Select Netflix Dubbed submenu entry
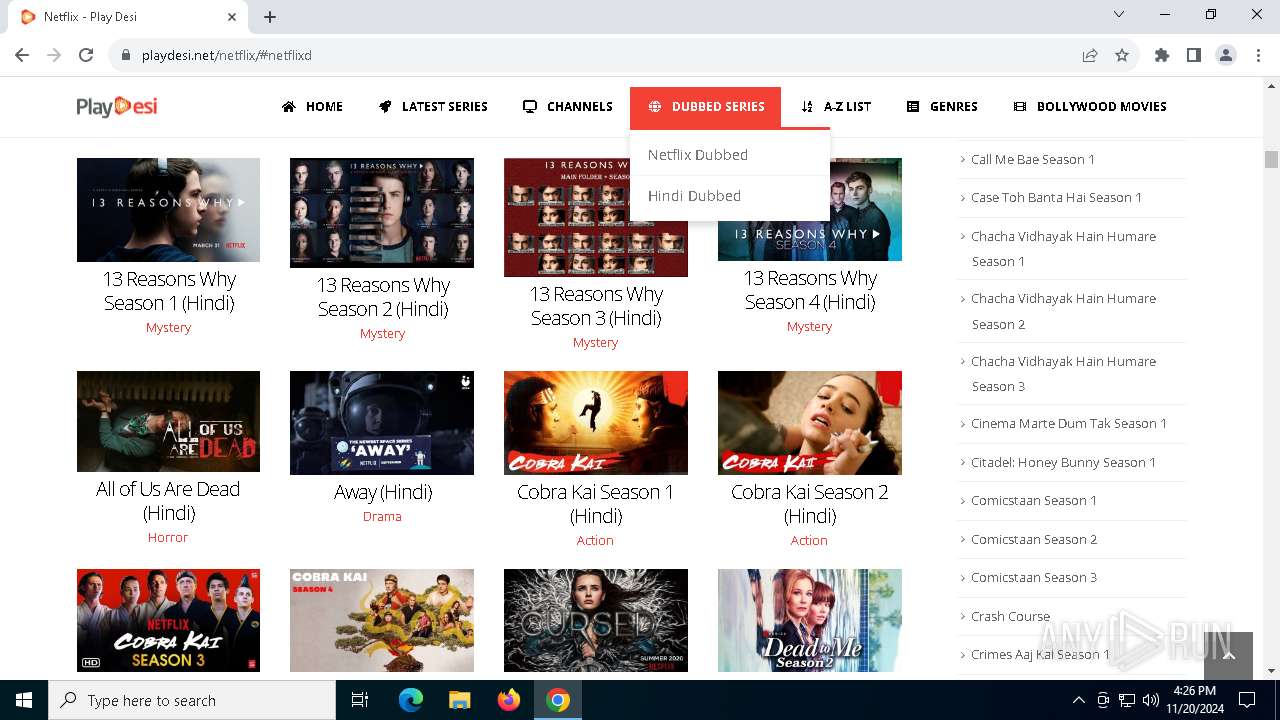This screenshot has width=1280, height=720. pos(698,155)
